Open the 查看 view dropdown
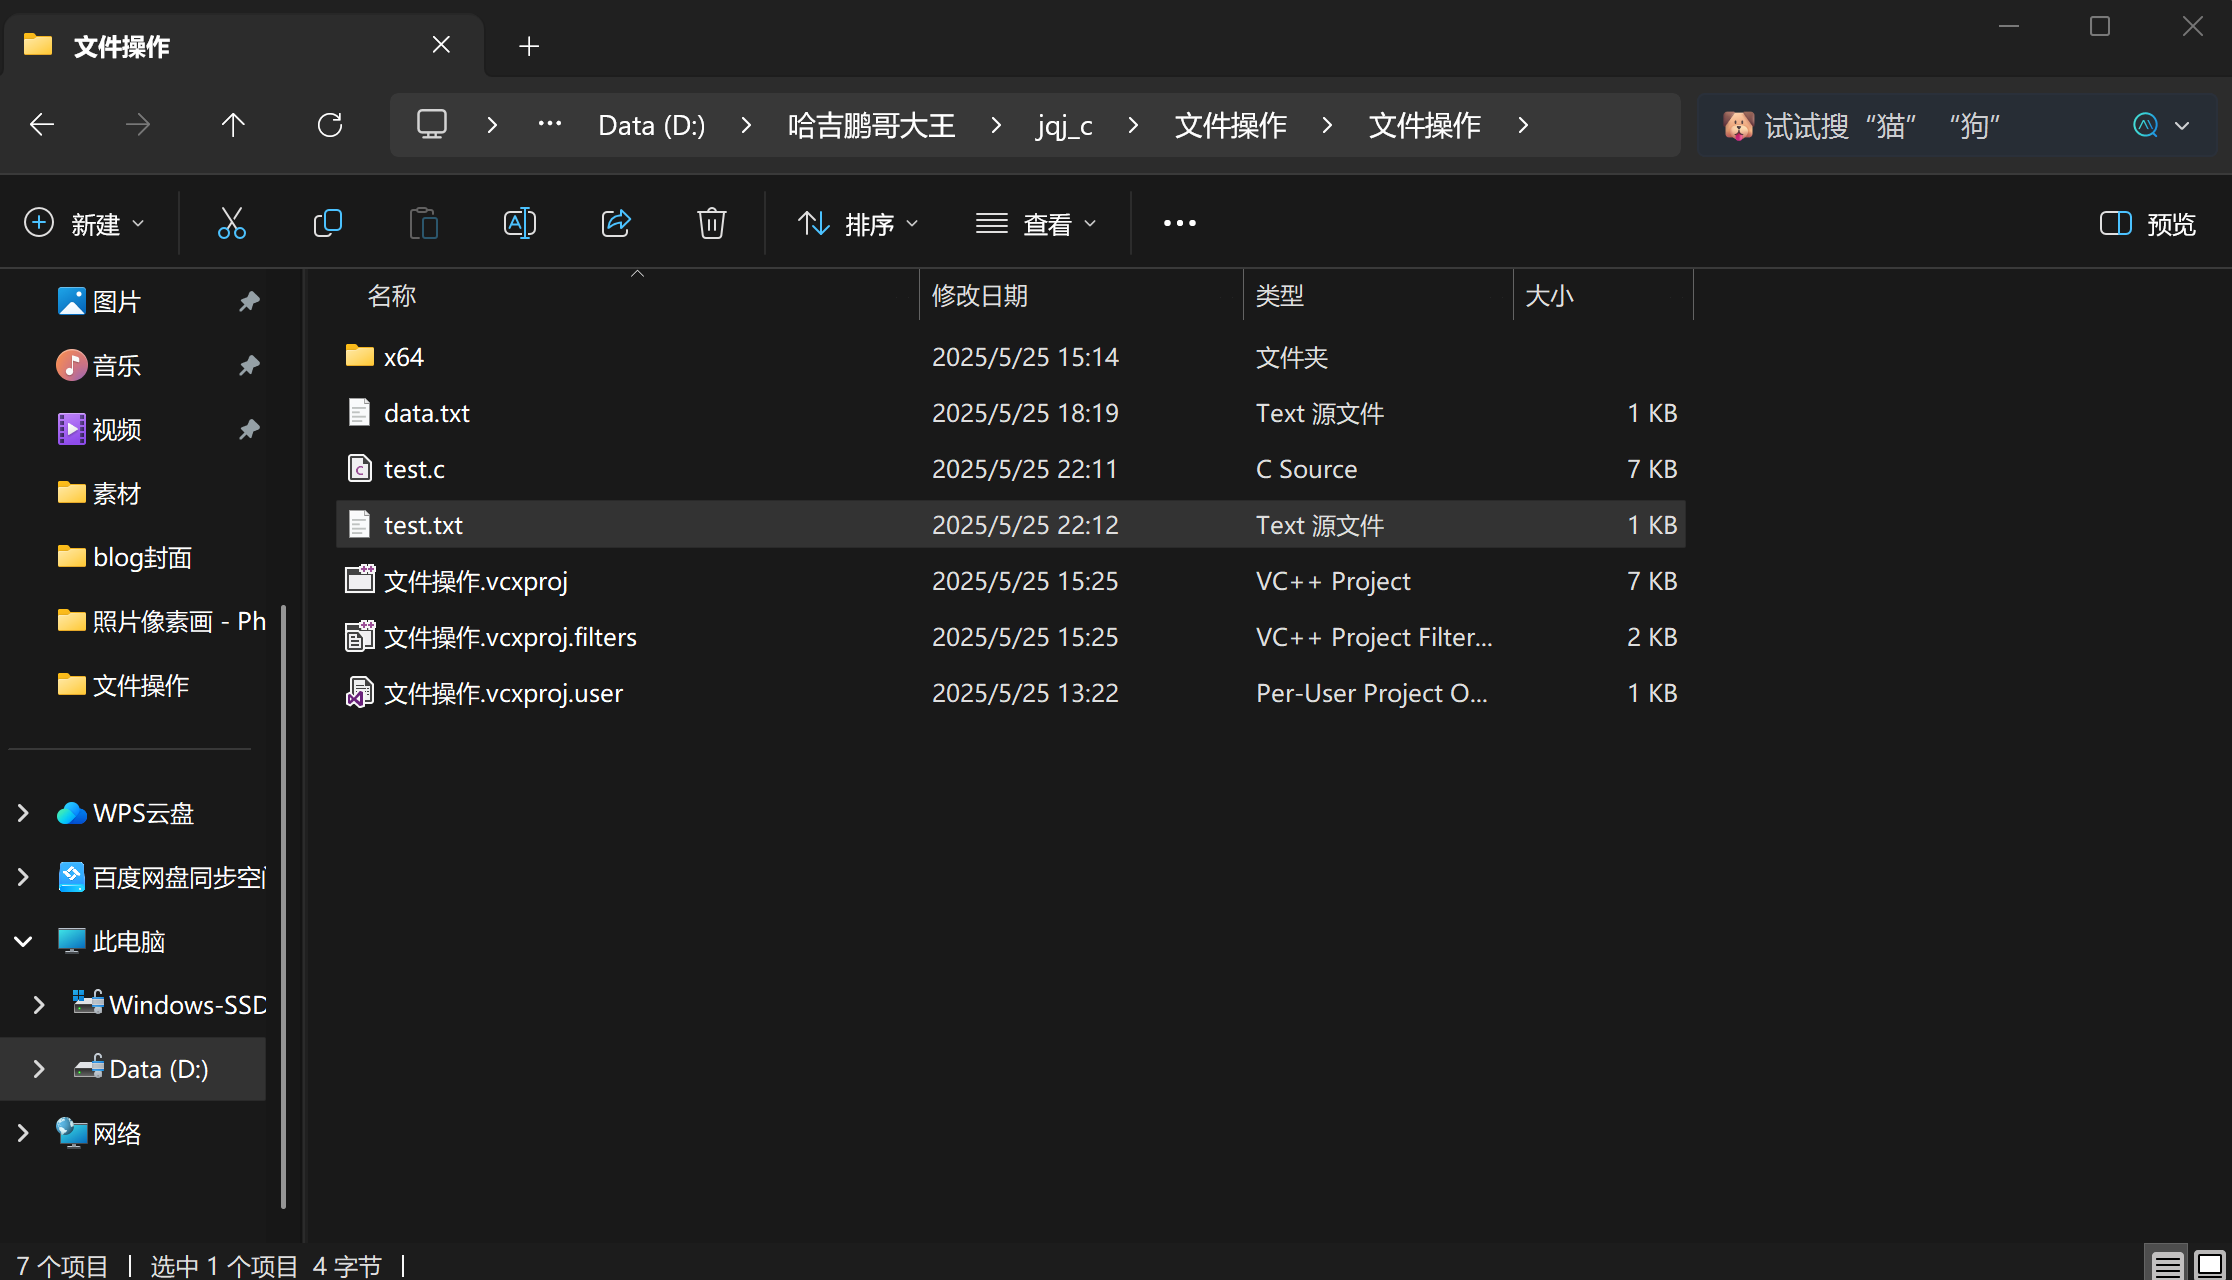Viewport: 2232px width, 1280px height. (x=1036, y=223)
